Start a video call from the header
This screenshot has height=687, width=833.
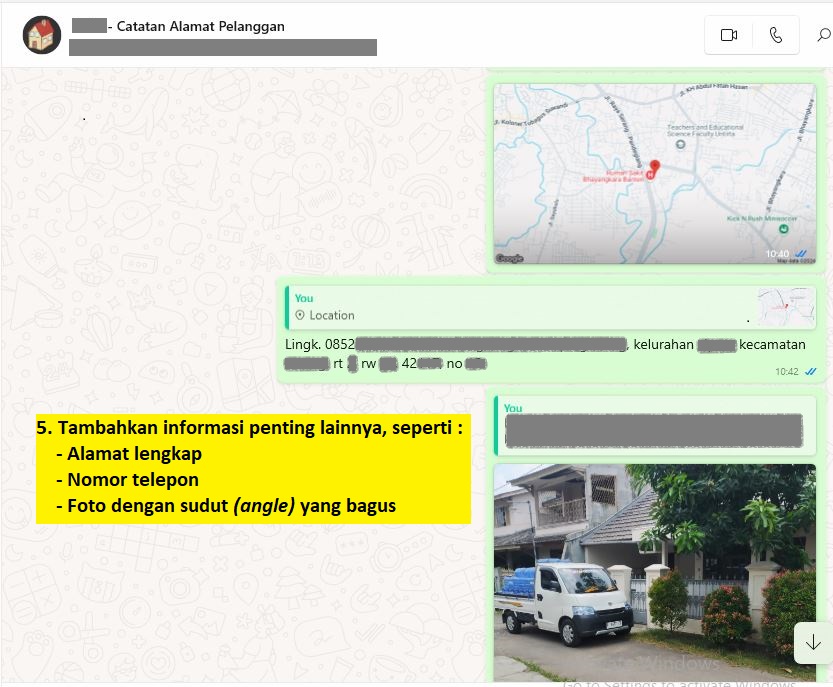point(728,35)
